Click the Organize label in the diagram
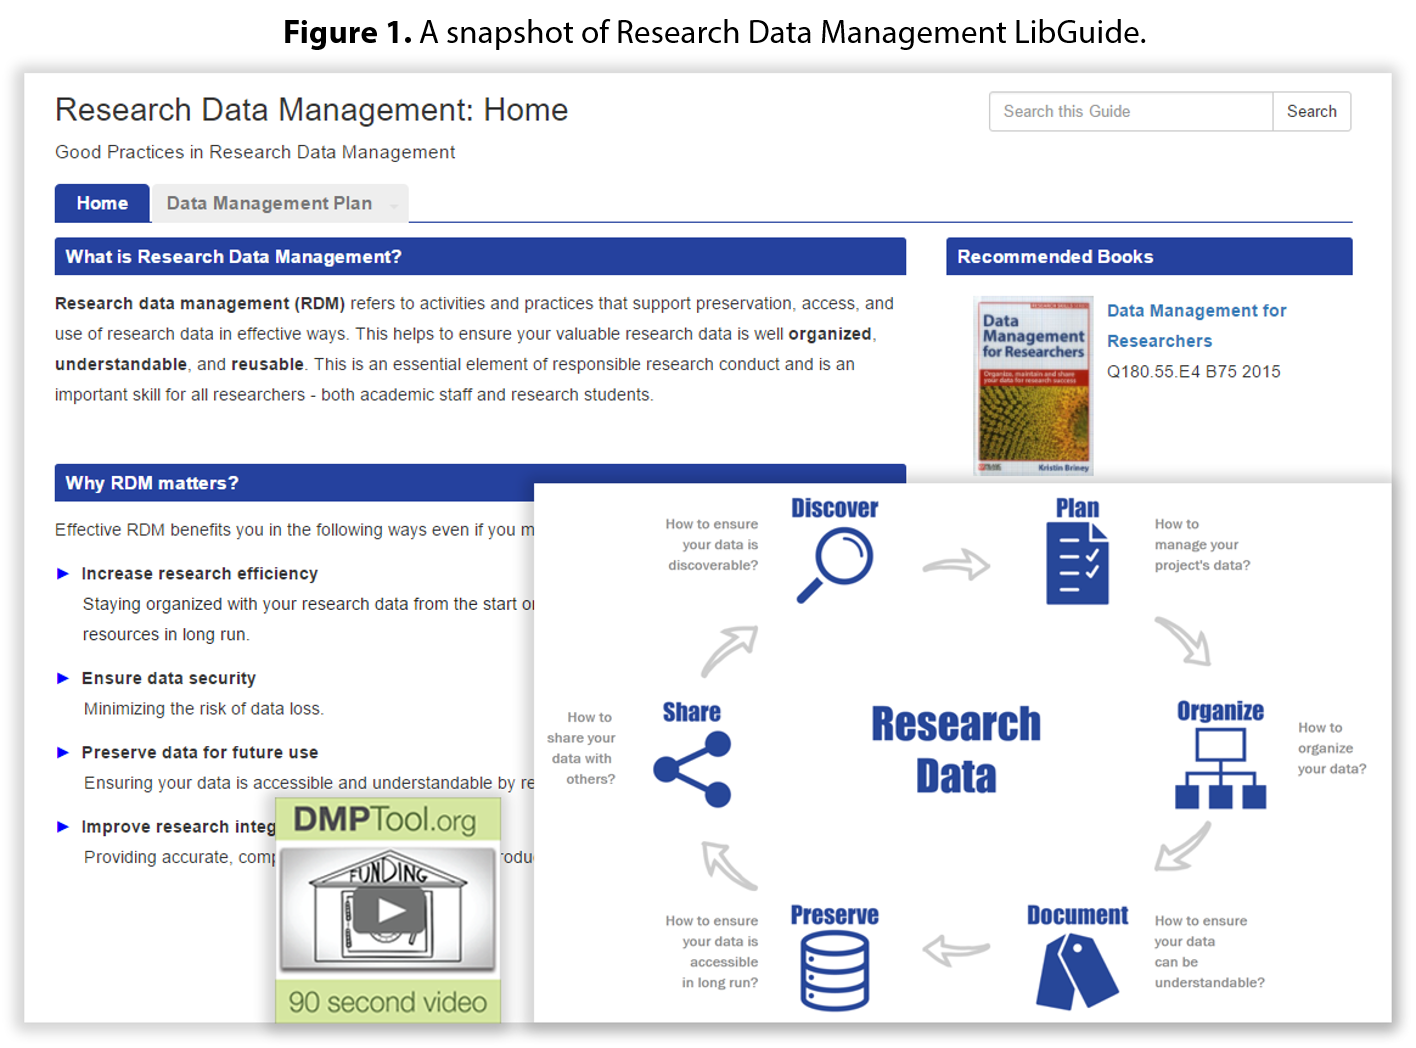This screenshot has width=1416, height=1048. (x=1220, y=711)
